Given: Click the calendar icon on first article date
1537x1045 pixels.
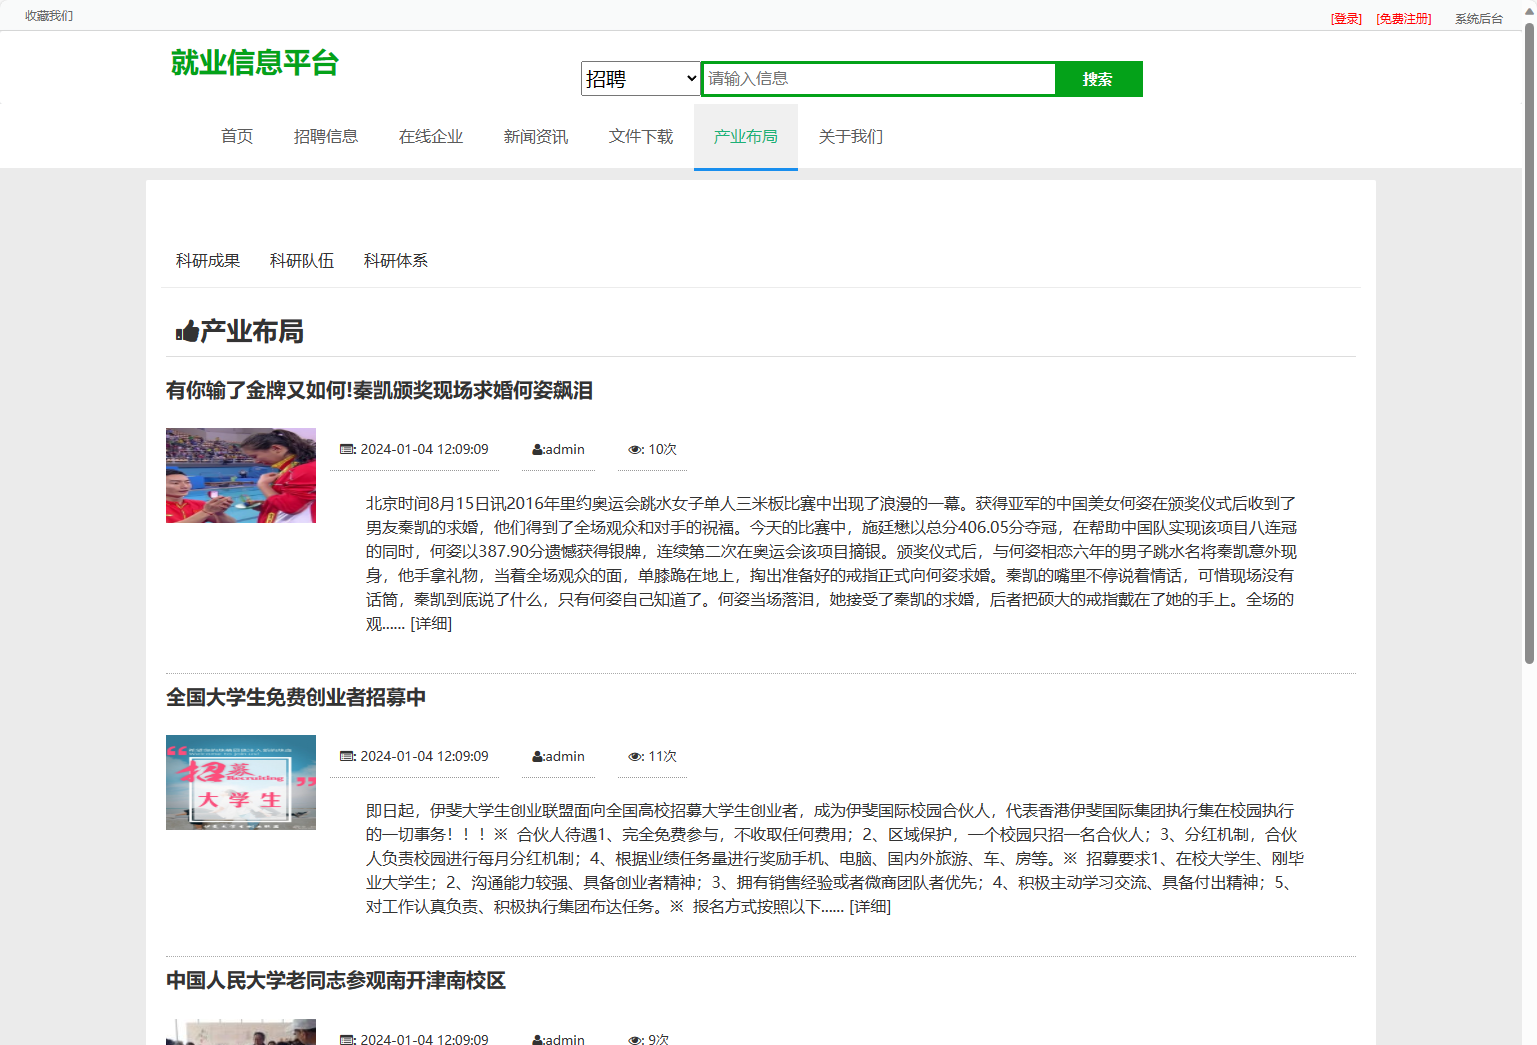Looking at the screenshot, I should pos(347,449).
